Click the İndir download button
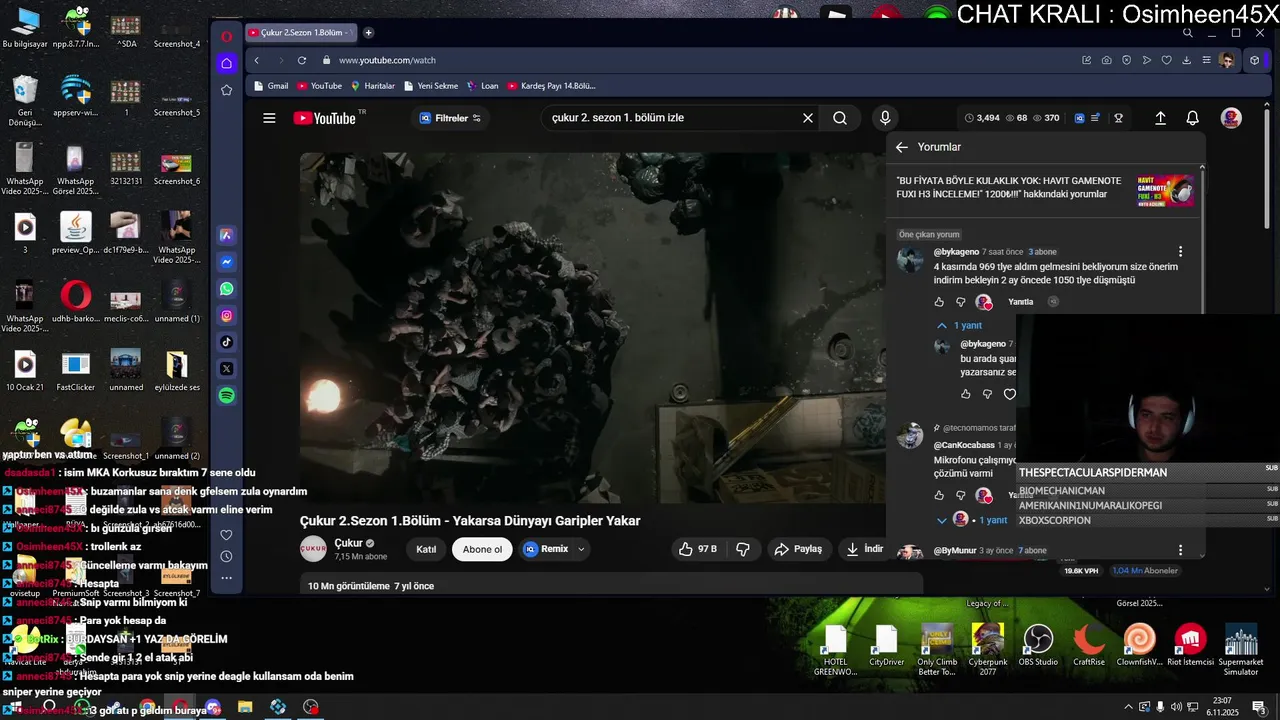1280x720 pixels. click(864, 549)
